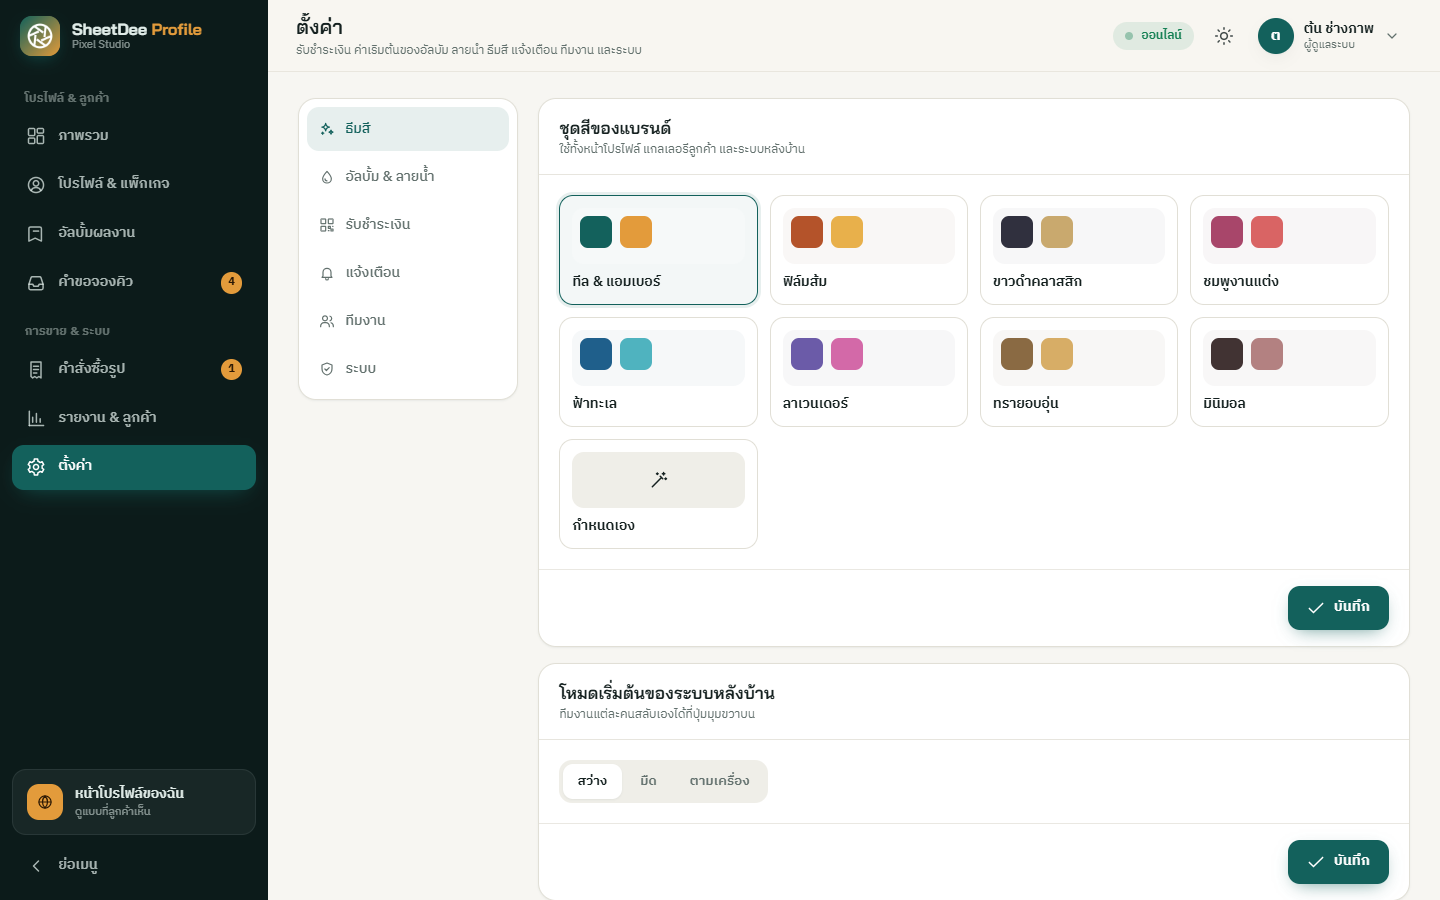Image resolution: width=1440 pixels, height=900 pixels.
Task: Click the ภาพรวม dashboard grid icon
Action: (36, 136)
